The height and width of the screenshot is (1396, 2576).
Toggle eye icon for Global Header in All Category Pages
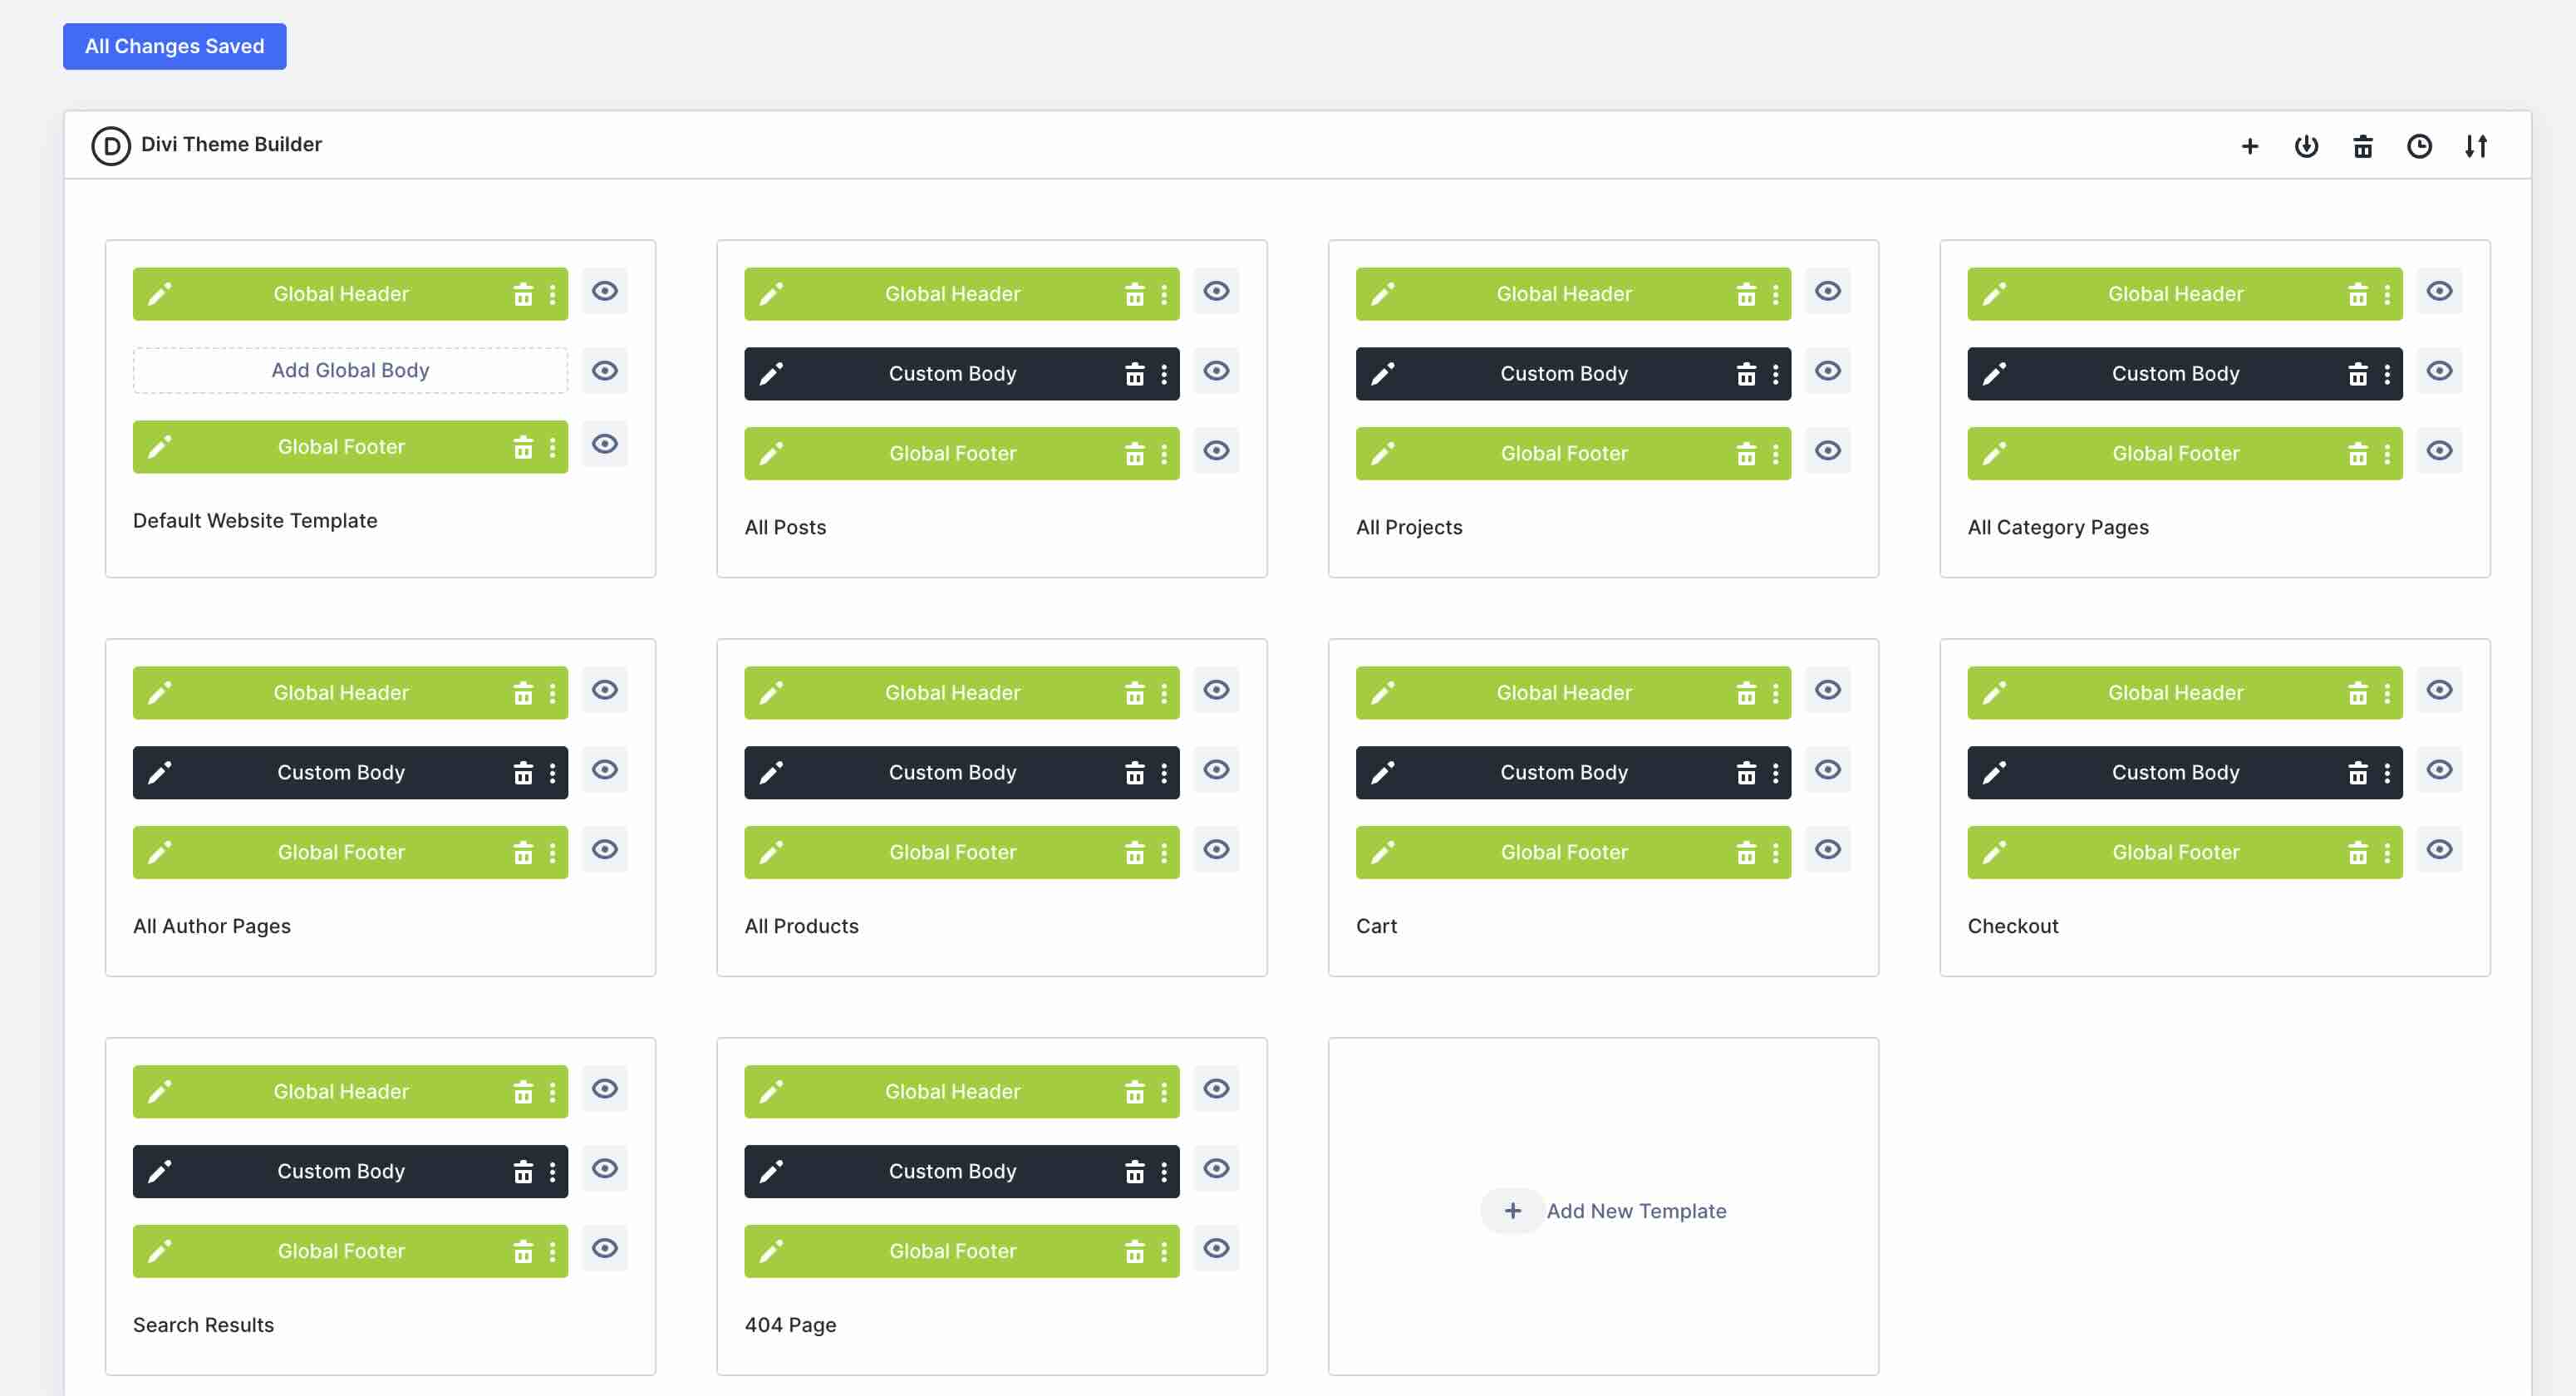pos(2440,291)
